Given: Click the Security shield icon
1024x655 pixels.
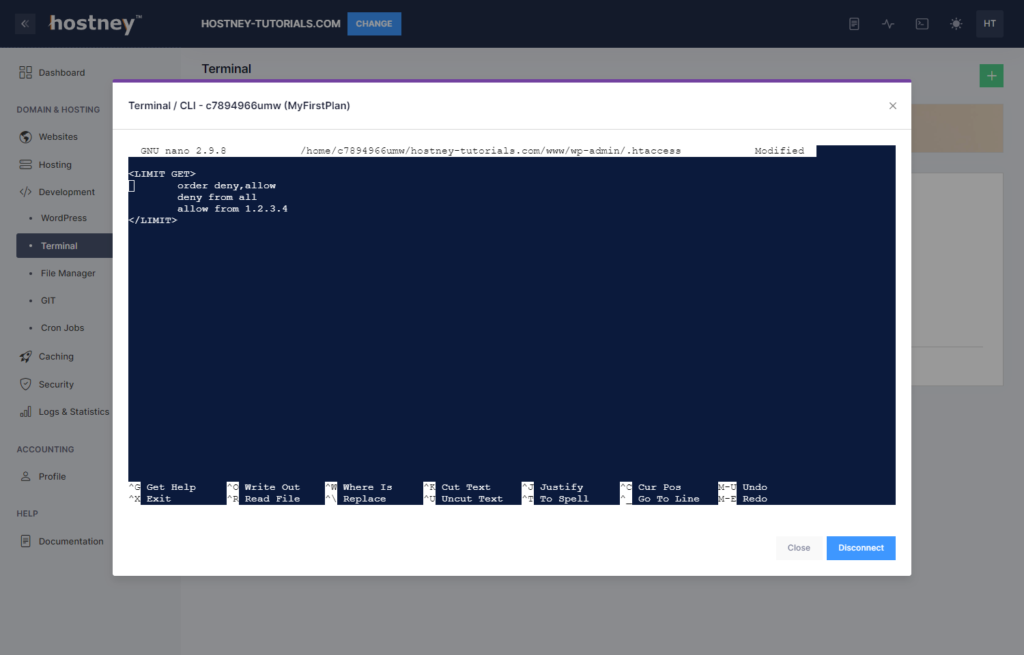Looking at the screenshot, I should point(28,384).
